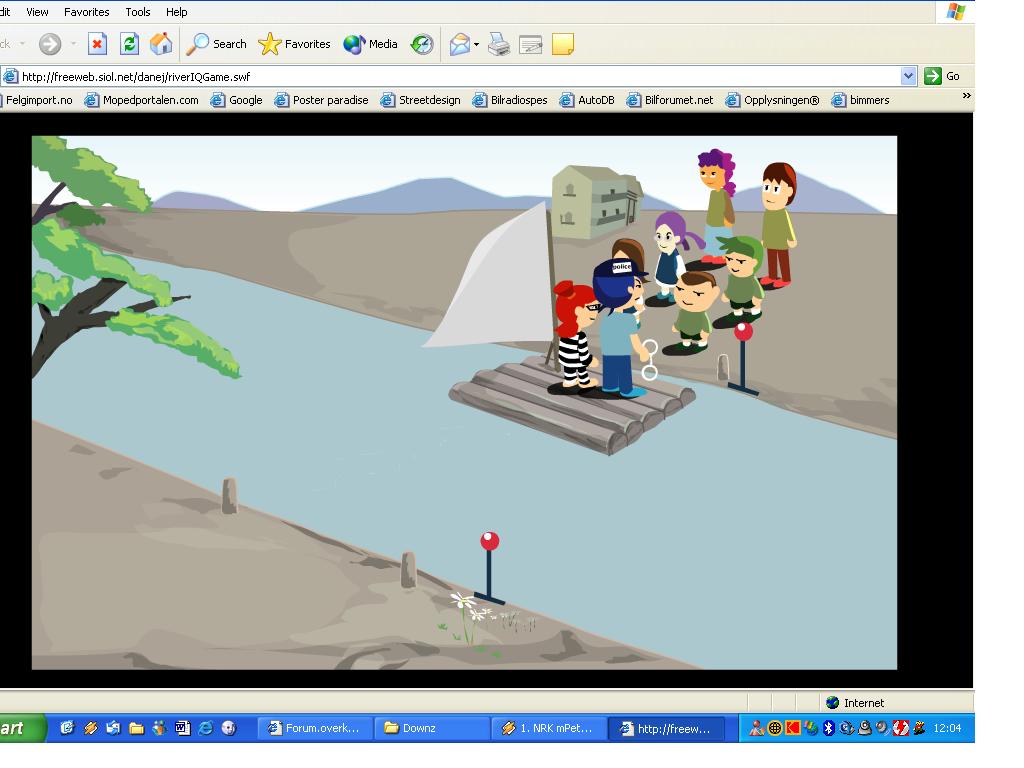The image size is (1024, 768).
Task: Launch Internet Explorer from quick launch
Action: [205, 728]
